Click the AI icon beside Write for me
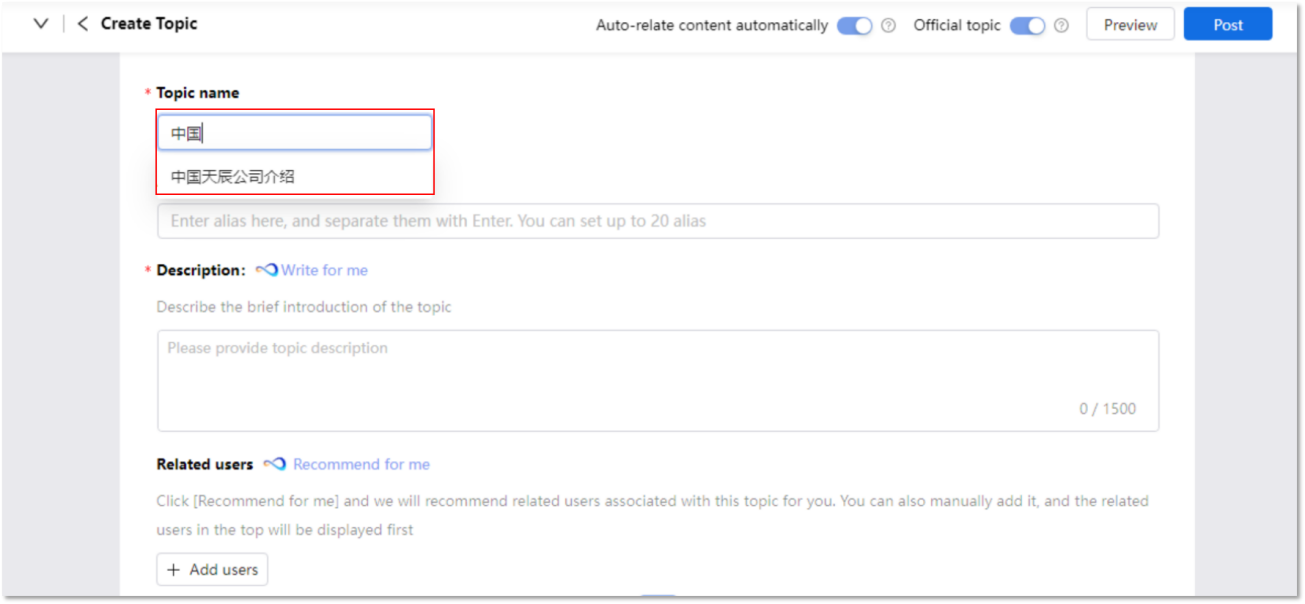 pyautogui.click(x=266, y=270)
